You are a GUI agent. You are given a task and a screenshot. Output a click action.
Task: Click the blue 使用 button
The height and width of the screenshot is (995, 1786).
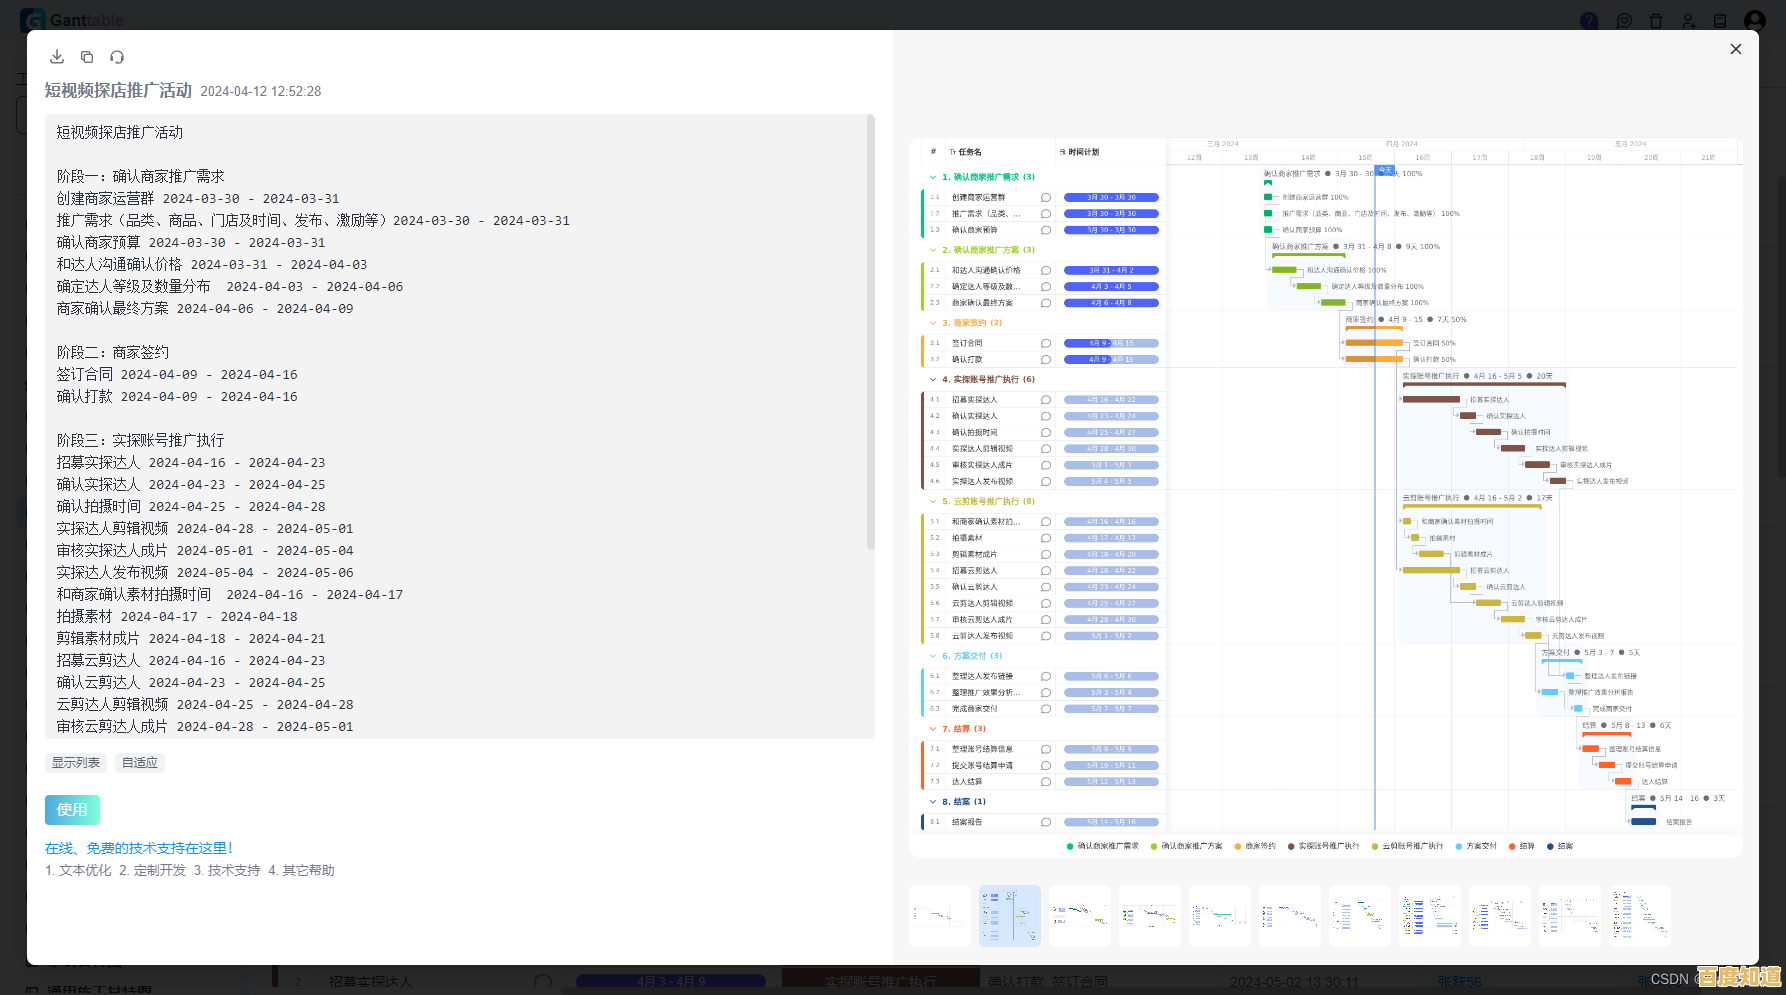coord(72,810)
